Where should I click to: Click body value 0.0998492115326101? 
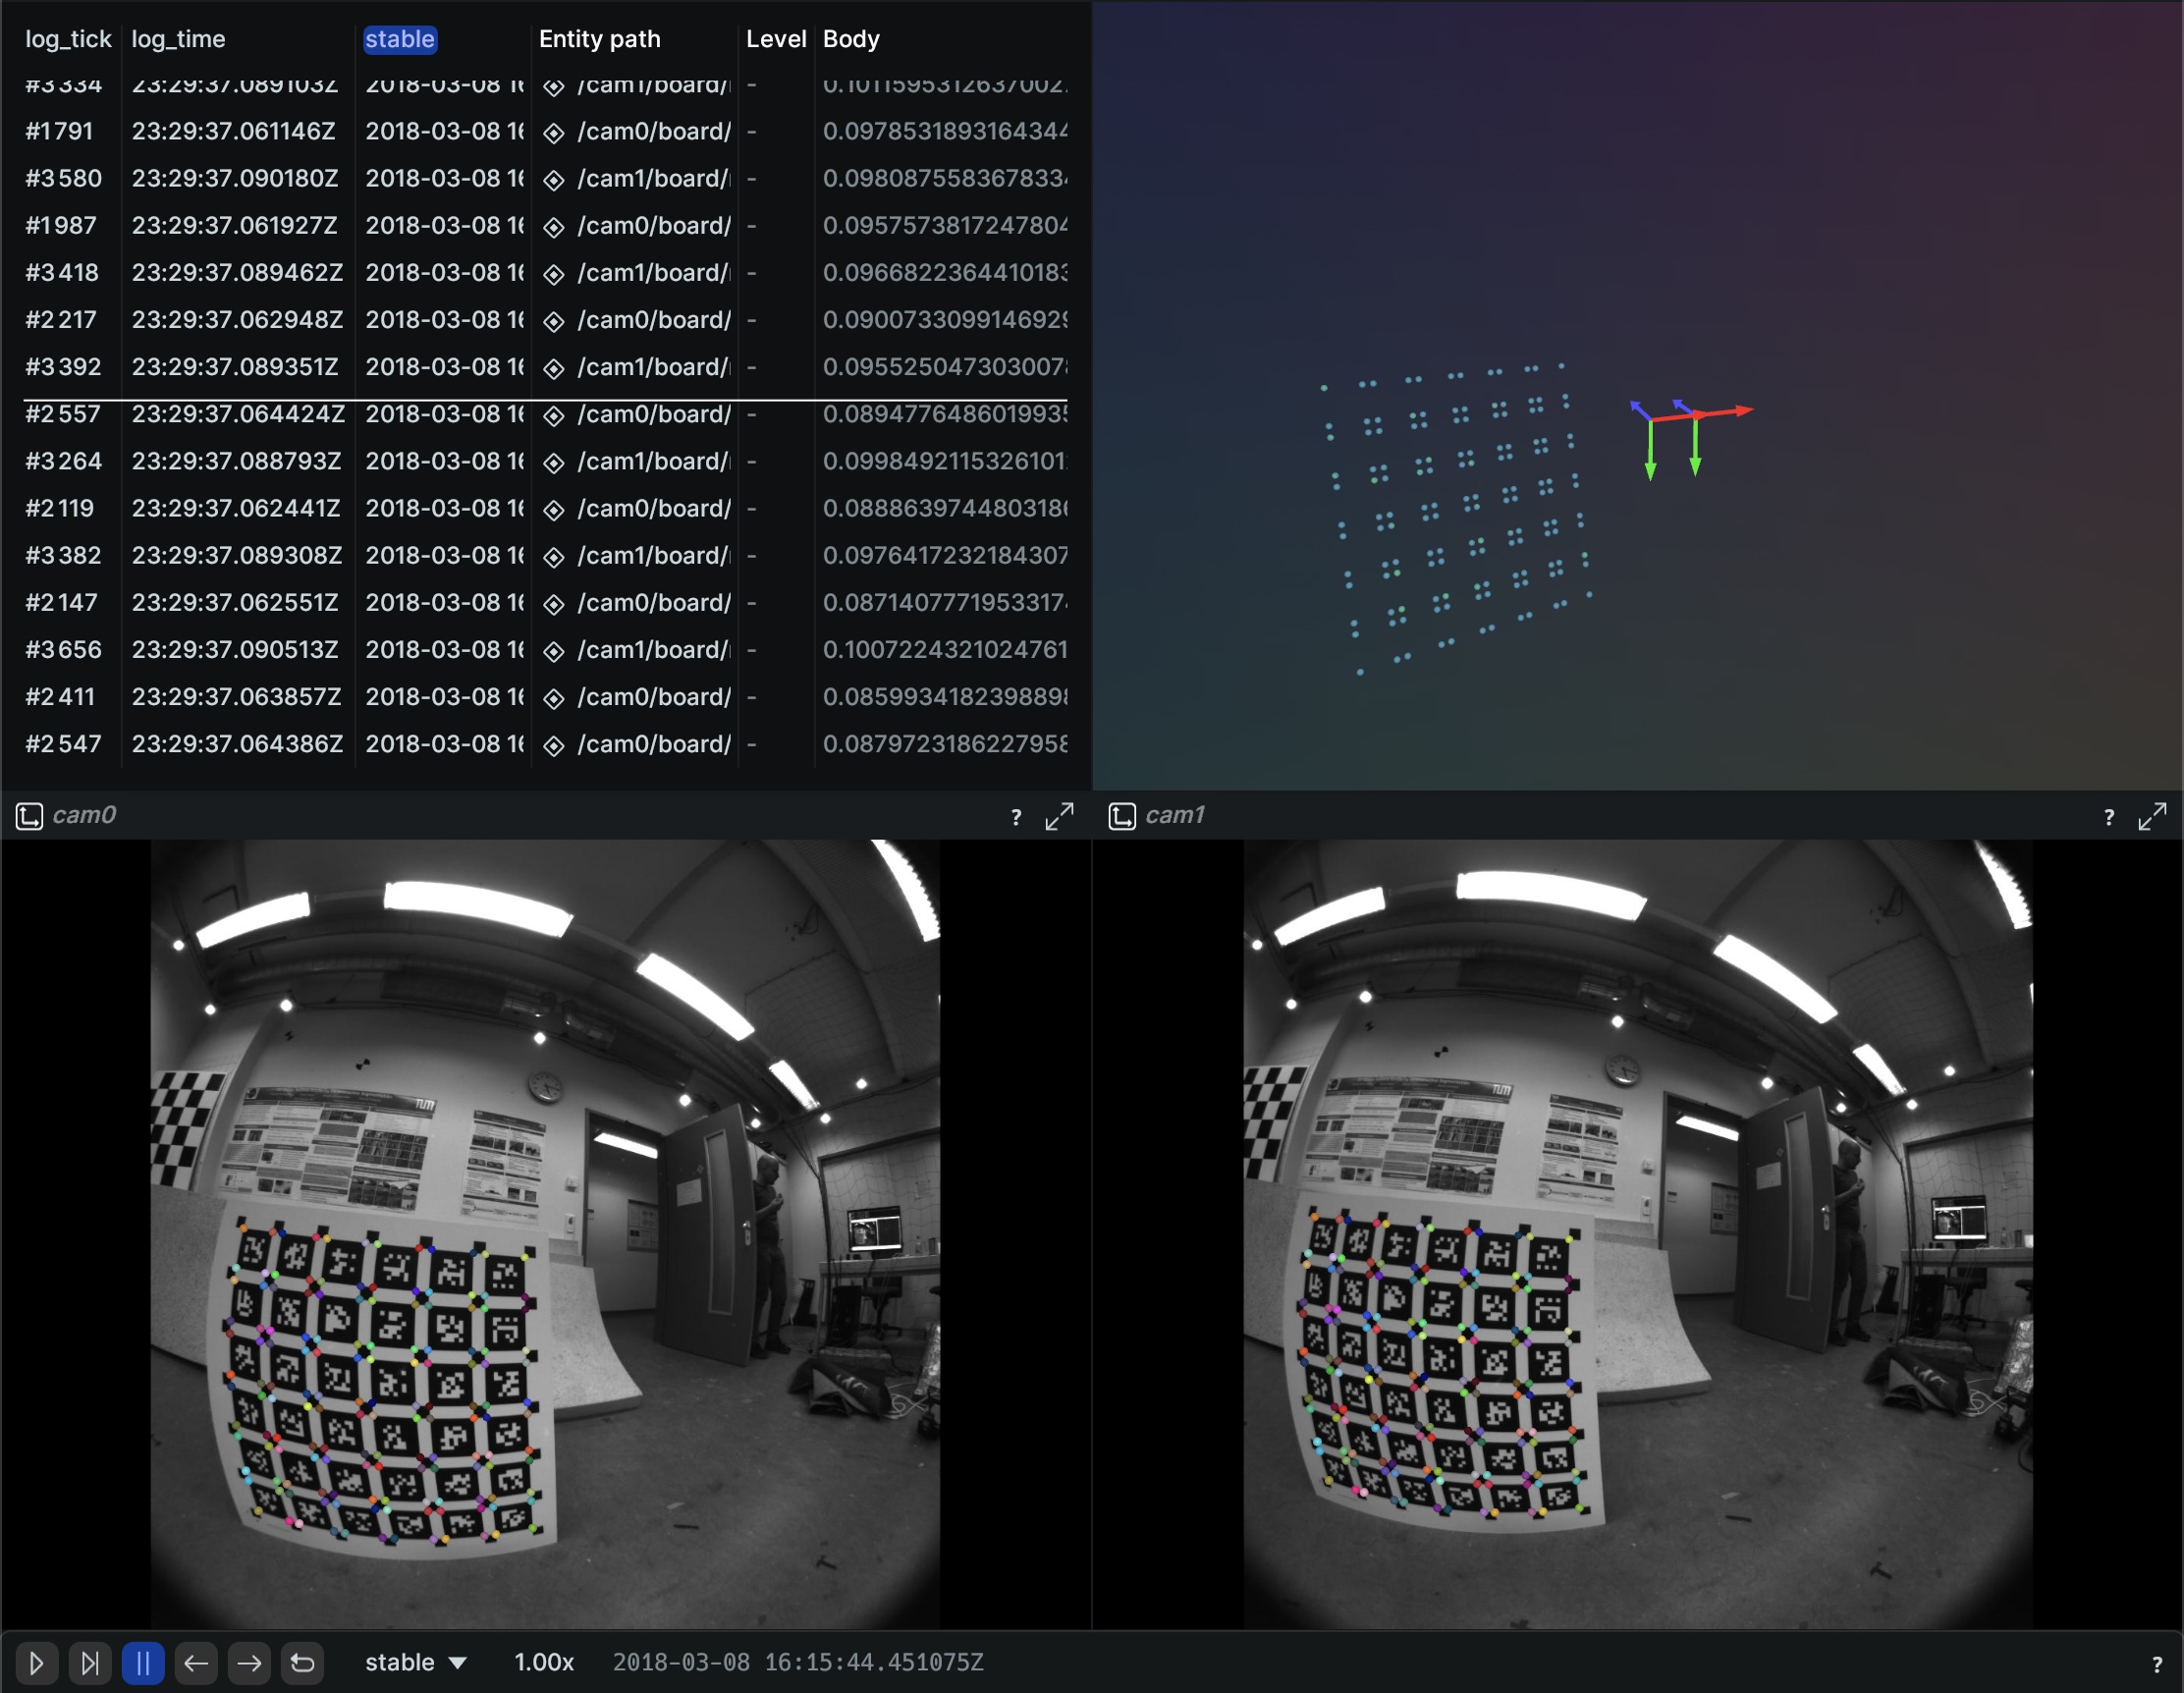pyautogui.click(x=945, y=461)
